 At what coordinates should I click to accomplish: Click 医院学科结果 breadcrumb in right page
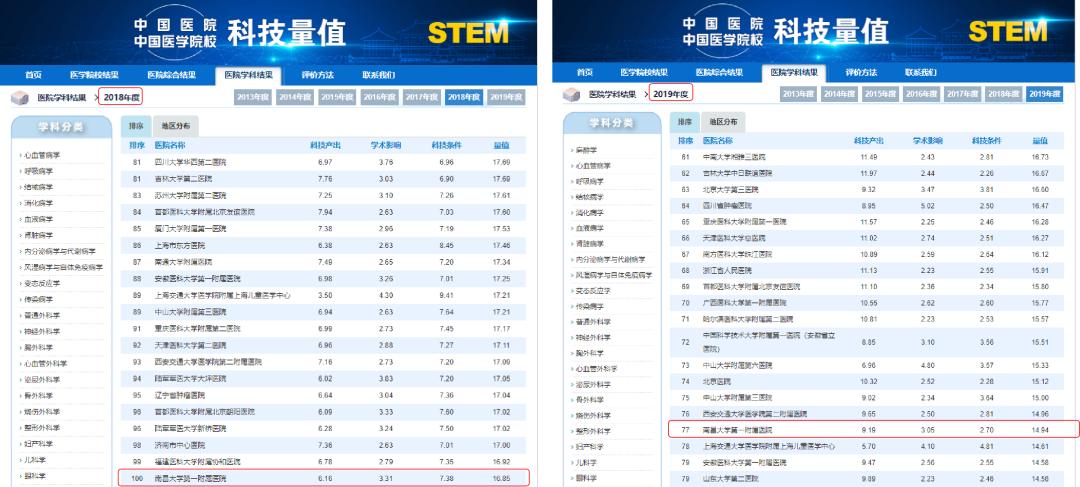click(613, 94)
